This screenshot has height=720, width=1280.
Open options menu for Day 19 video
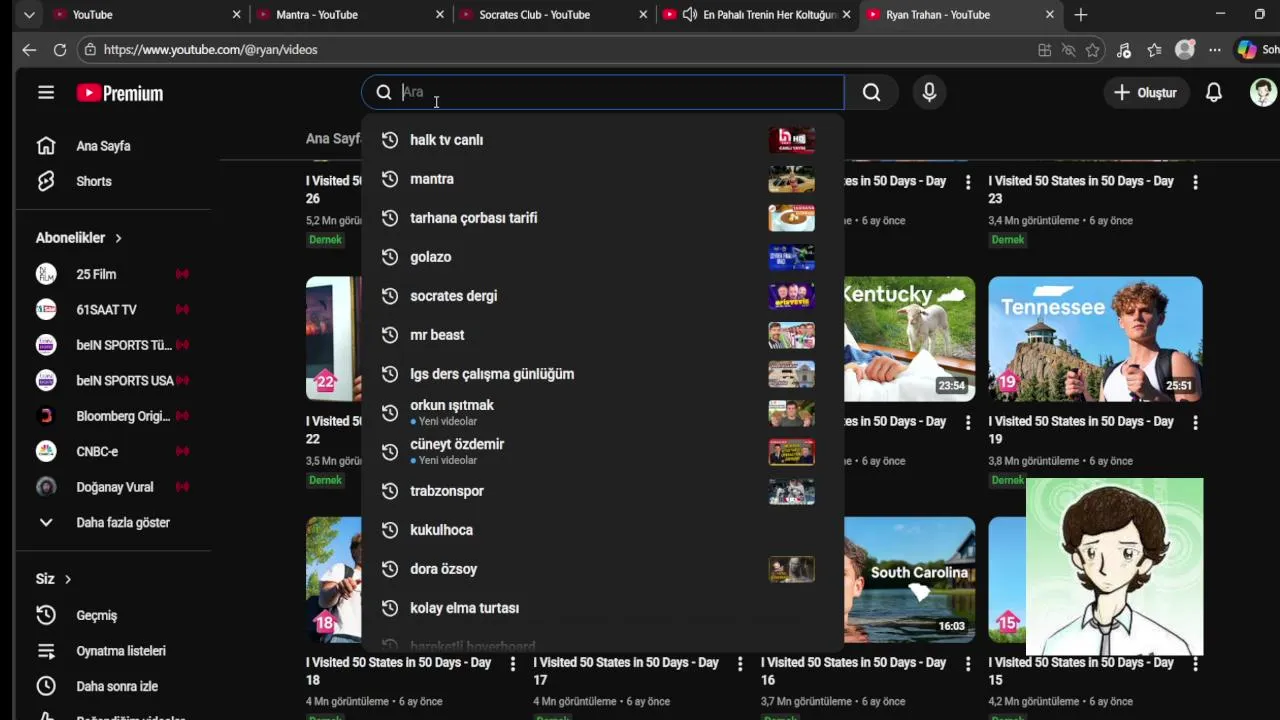pos(1195,423)
